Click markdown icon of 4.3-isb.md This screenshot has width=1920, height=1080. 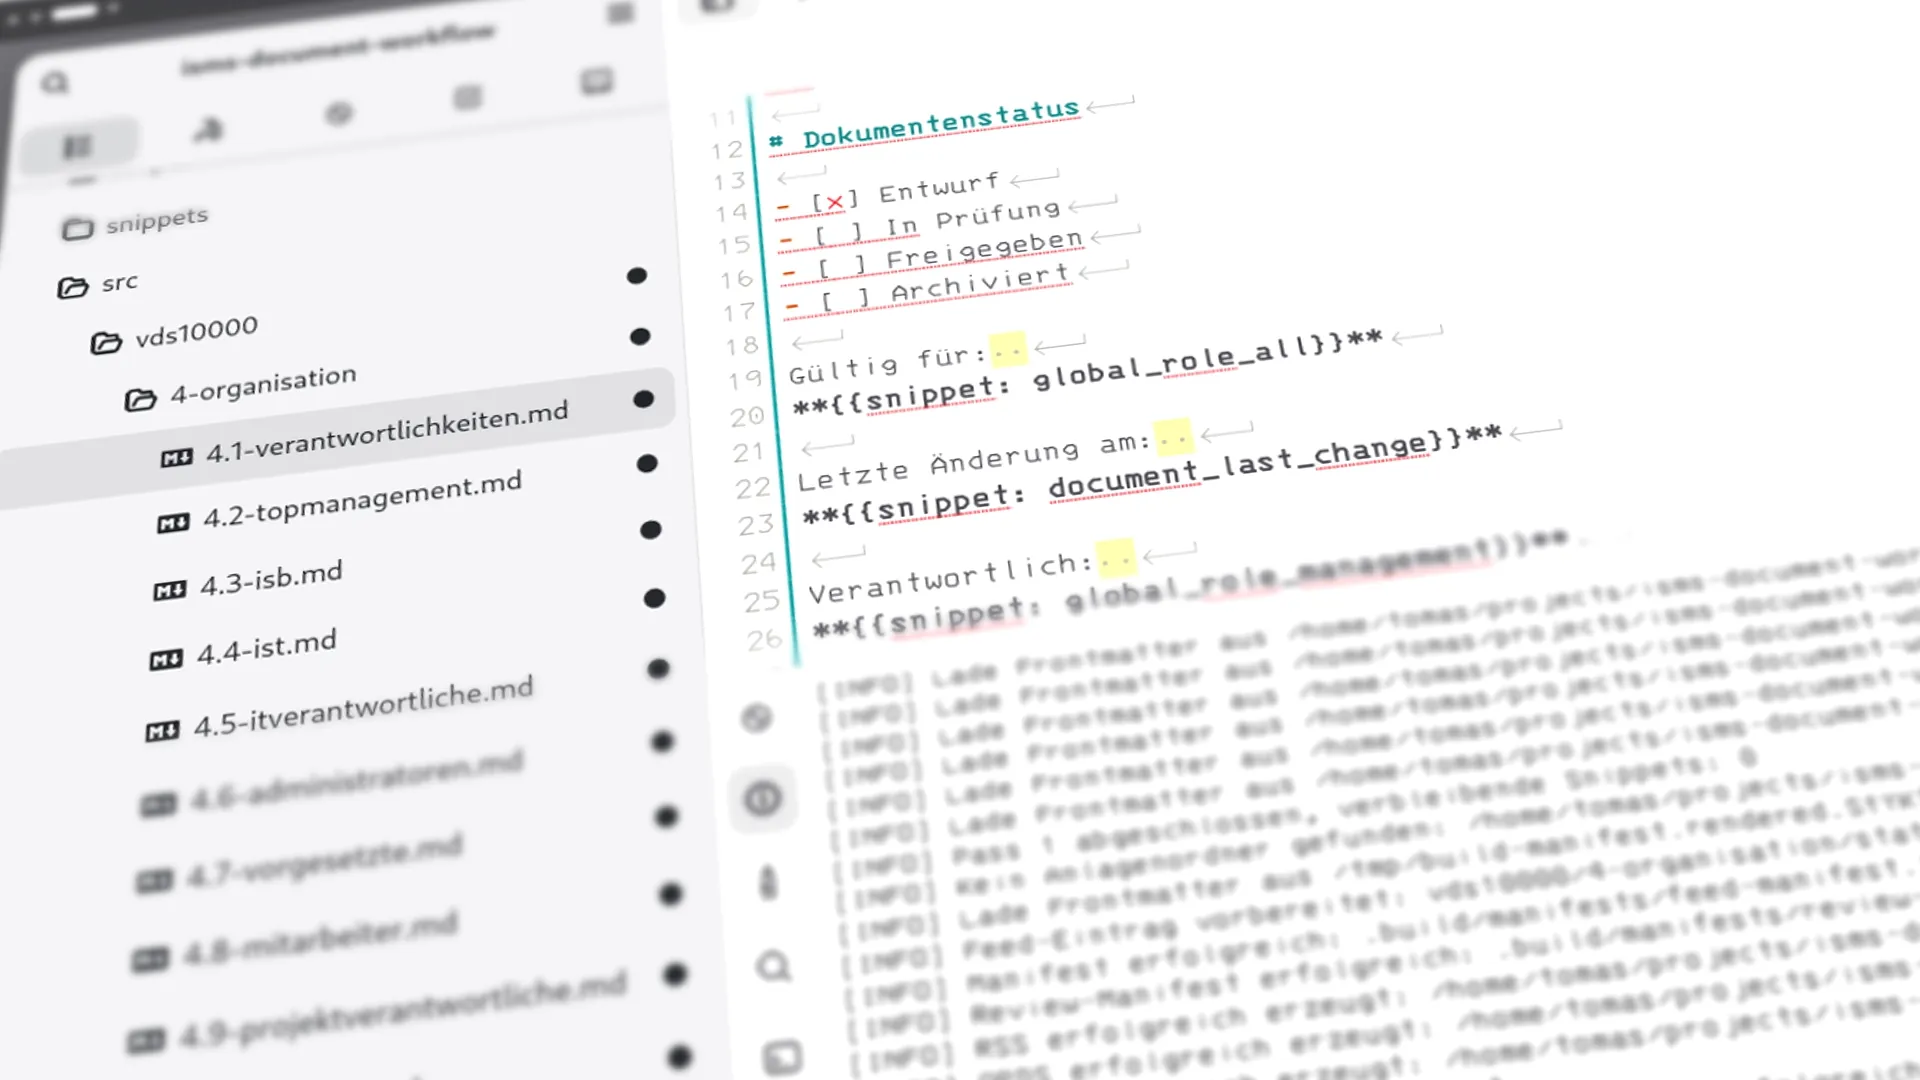(169, 591)
